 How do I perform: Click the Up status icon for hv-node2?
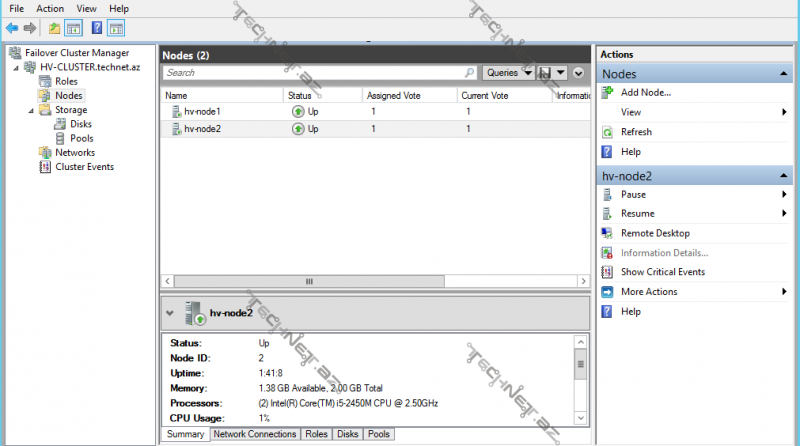click(298, 129)
